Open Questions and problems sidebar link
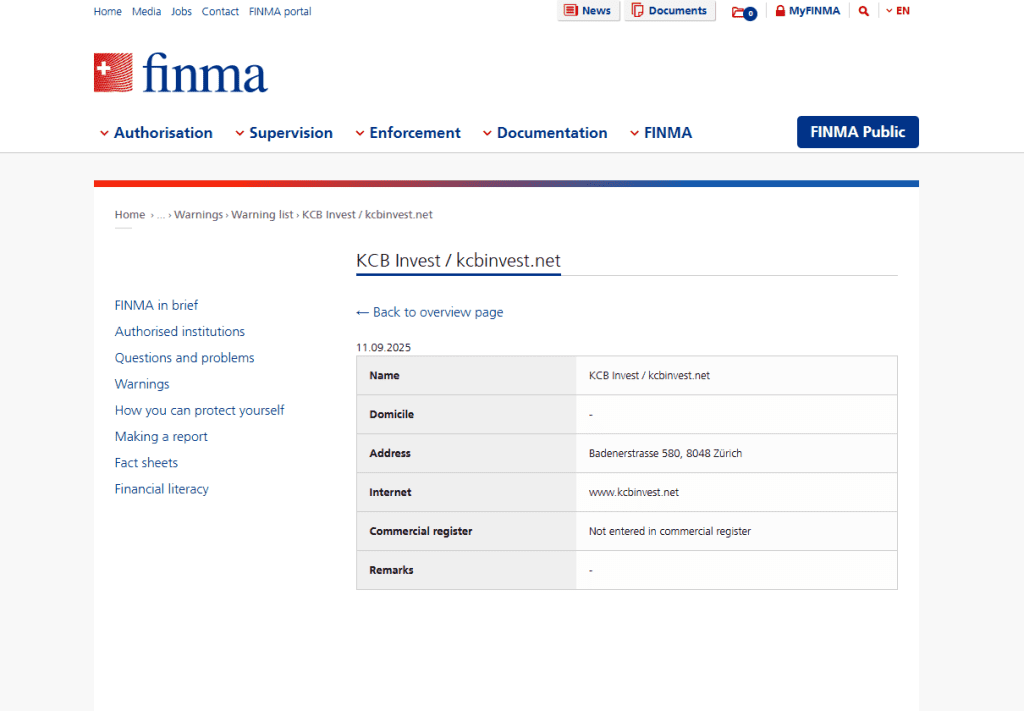The image size is (1024, 711). [184, 358]
